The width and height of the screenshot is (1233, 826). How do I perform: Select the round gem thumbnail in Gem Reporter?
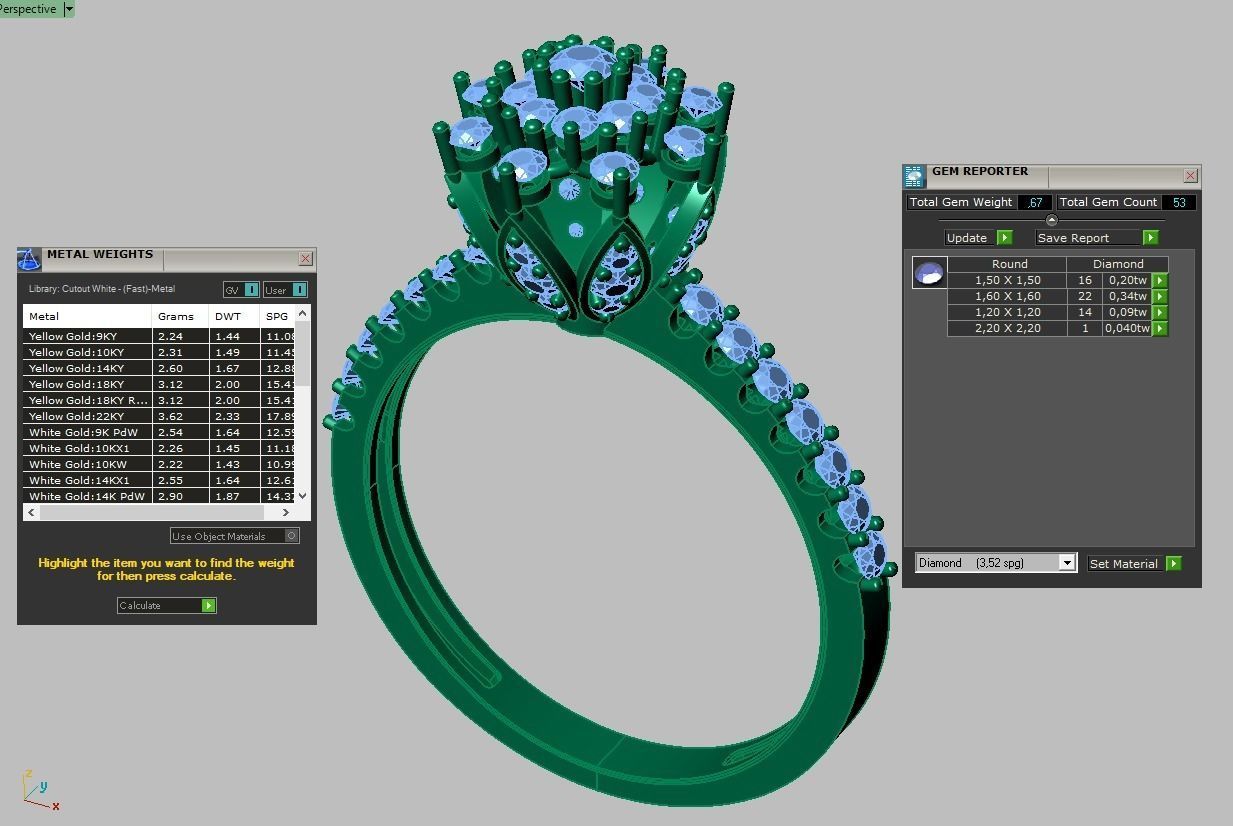coord(929,272)
